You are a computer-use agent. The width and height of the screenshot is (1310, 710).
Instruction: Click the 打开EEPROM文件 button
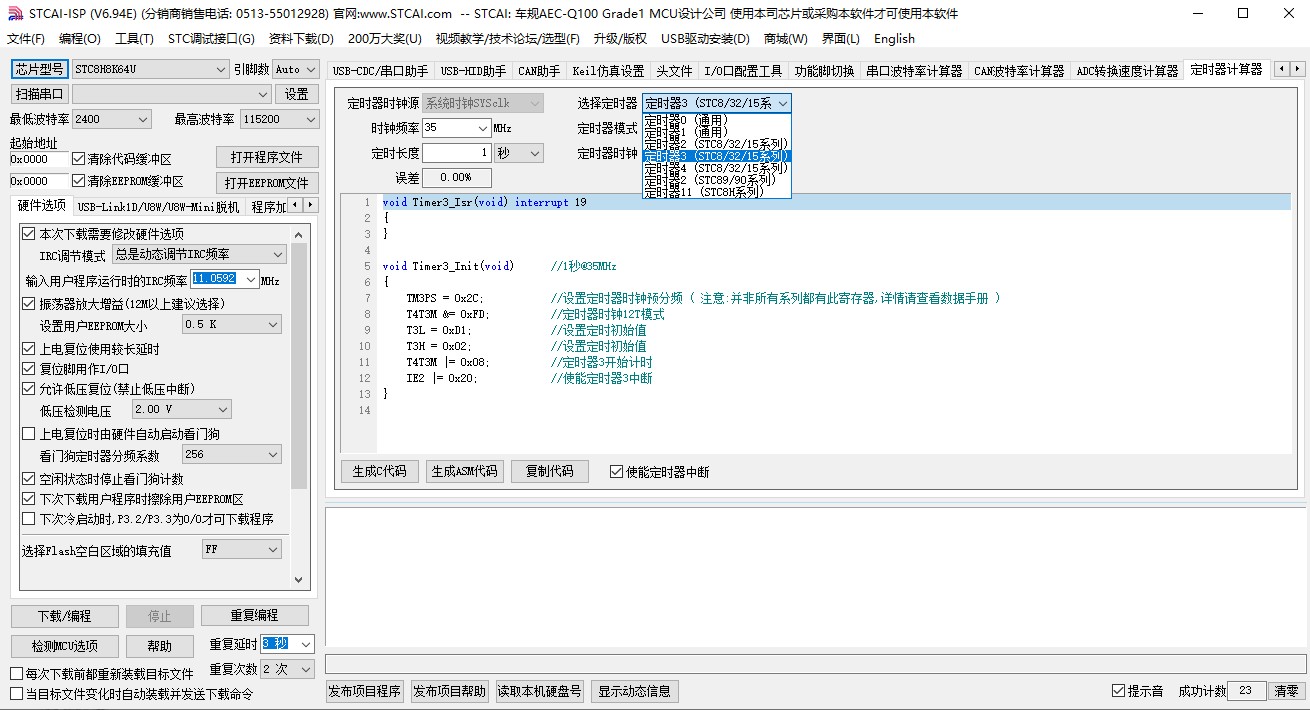click(x=267, y=183)
